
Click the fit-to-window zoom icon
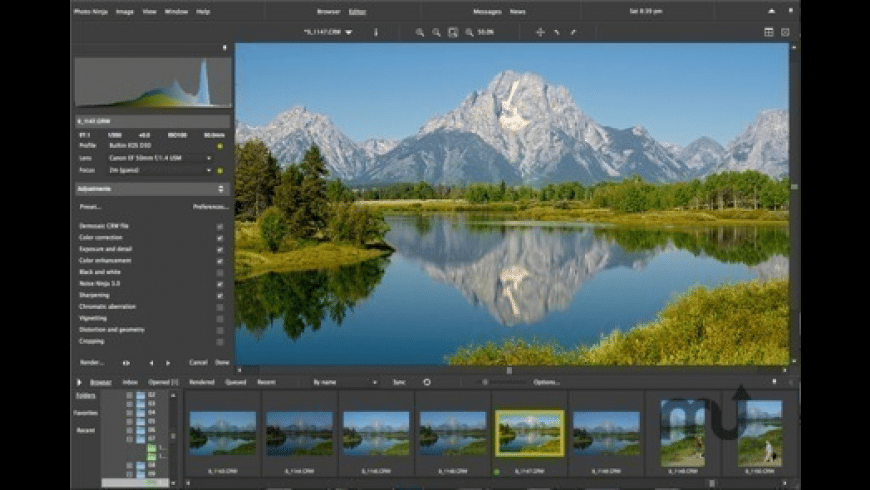(453, 32)
